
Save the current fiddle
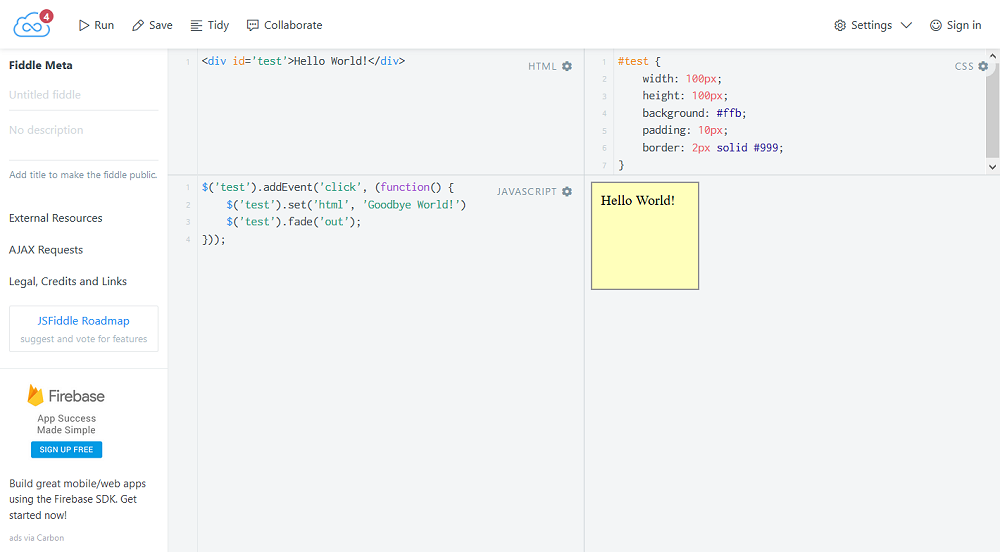(x=152, y=25)
